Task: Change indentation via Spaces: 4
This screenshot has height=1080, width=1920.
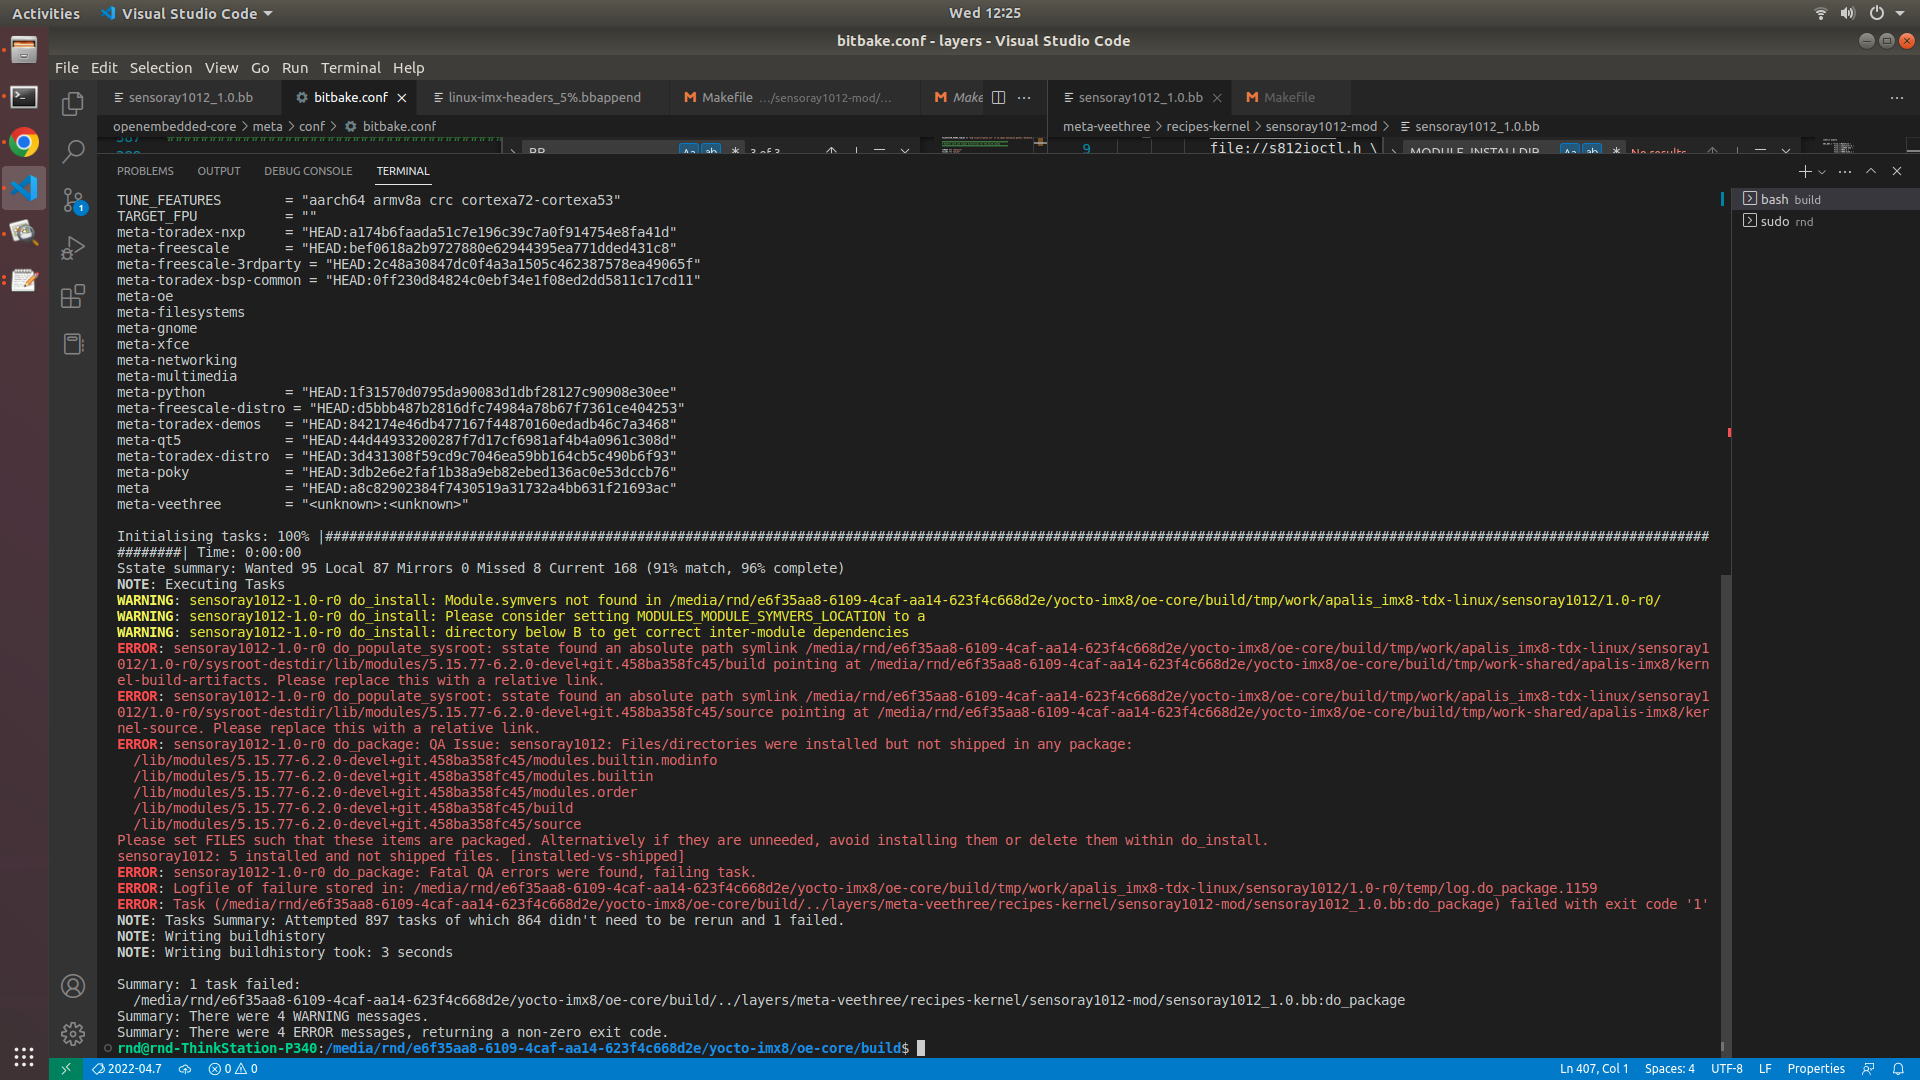Action: (x=1669, y=1069)
